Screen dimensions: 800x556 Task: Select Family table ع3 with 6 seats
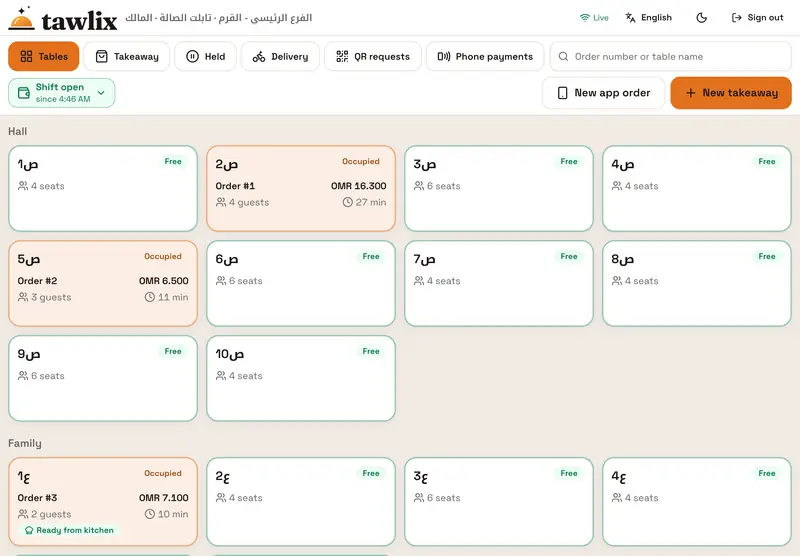point(499,502)
